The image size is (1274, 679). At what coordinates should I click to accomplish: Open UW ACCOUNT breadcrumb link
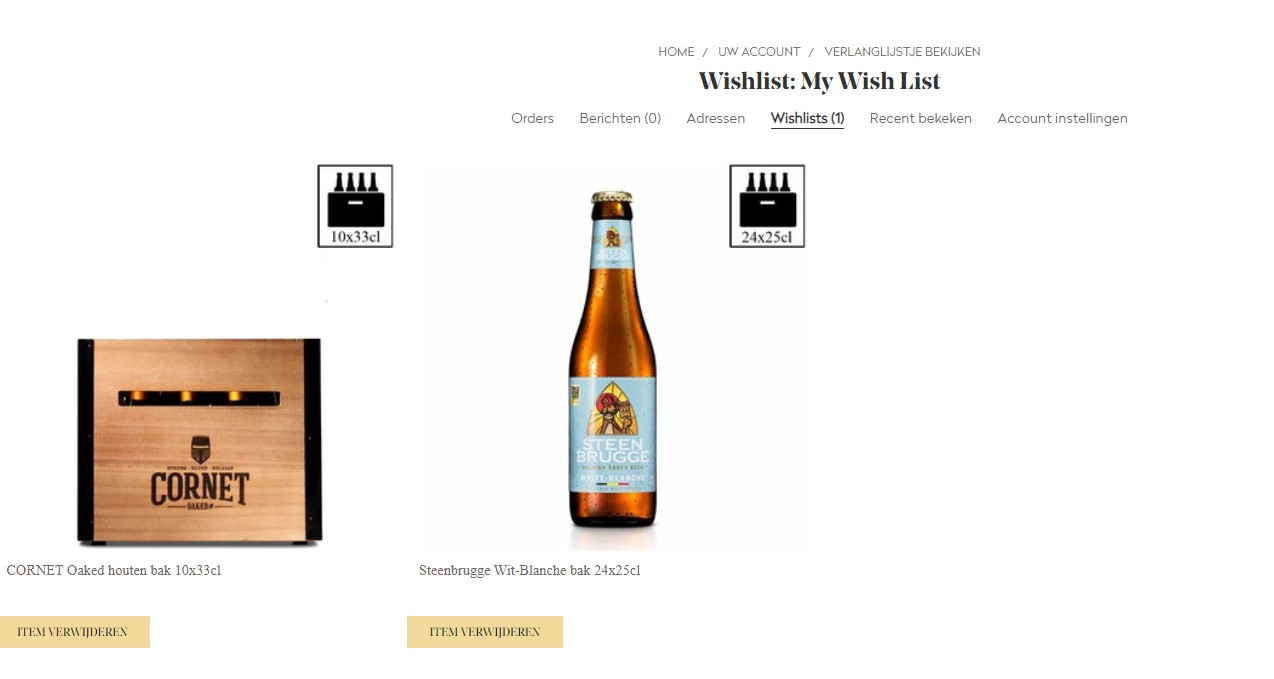click(x=759, y=52)
